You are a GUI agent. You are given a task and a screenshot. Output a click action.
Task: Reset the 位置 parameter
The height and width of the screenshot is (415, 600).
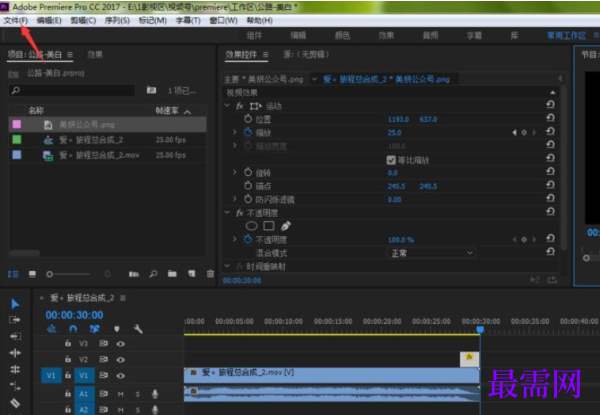point(550,118)
